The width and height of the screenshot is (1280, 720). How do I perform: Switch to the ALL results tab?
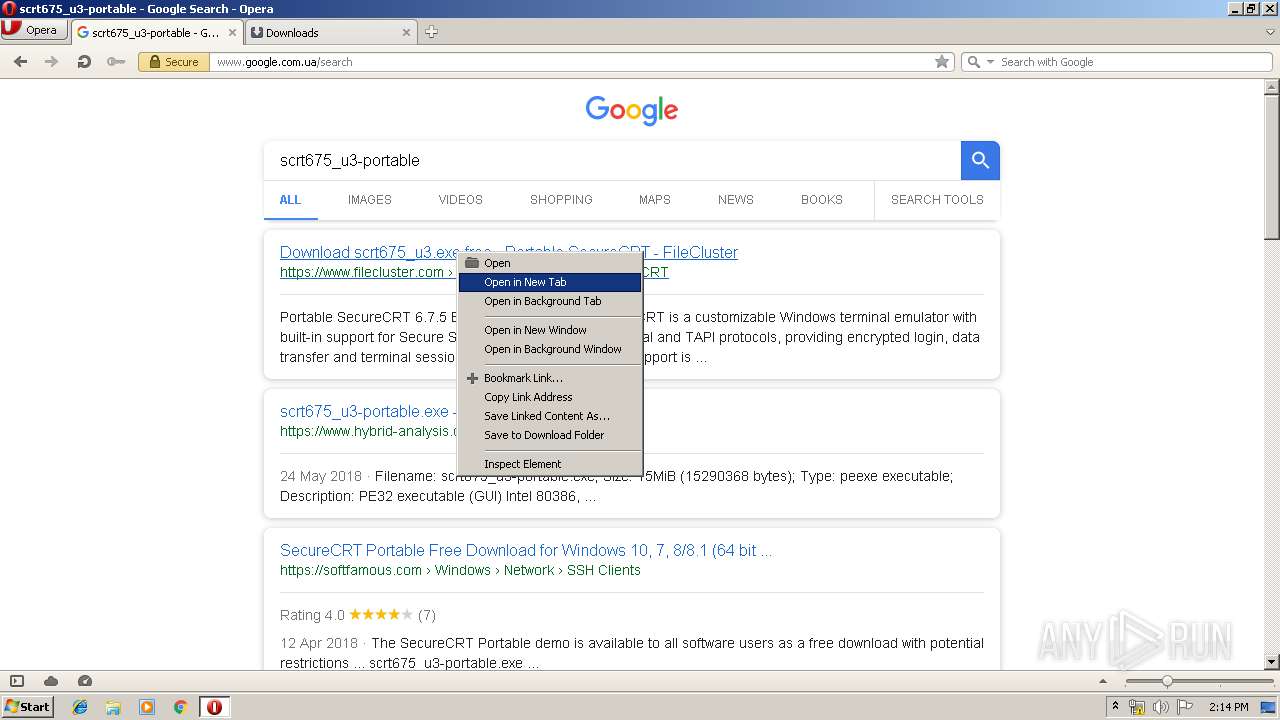(290, 199)
